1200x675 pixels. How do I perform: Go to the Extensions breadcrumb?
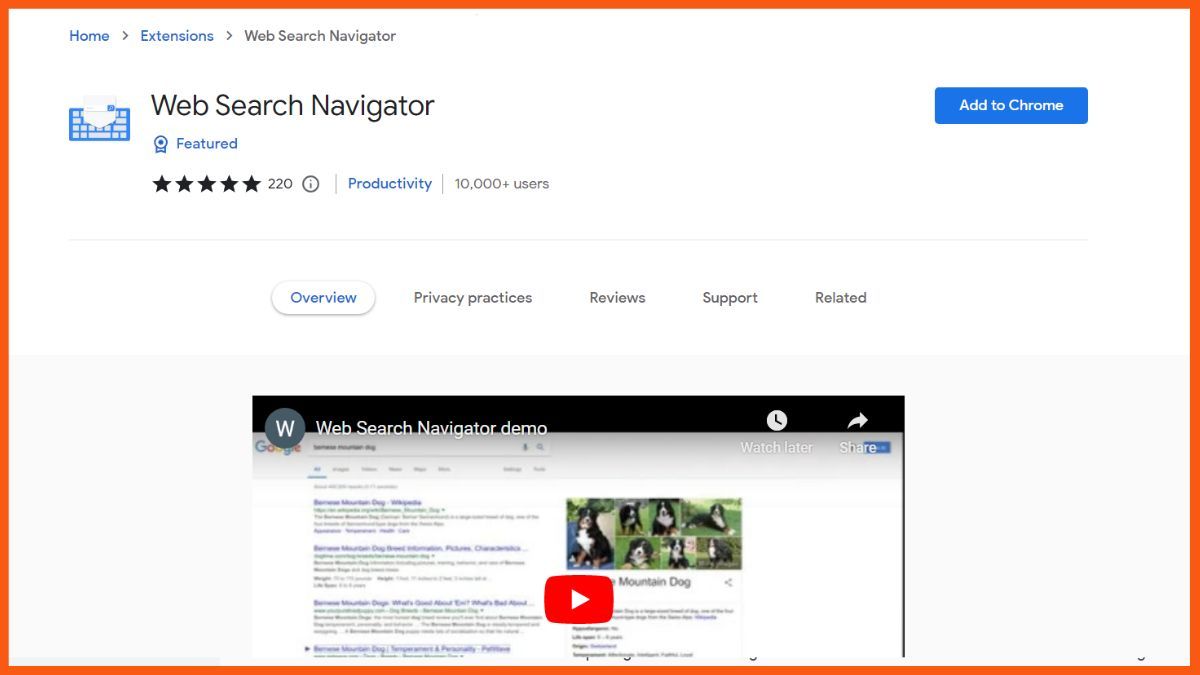click(177, 36)
